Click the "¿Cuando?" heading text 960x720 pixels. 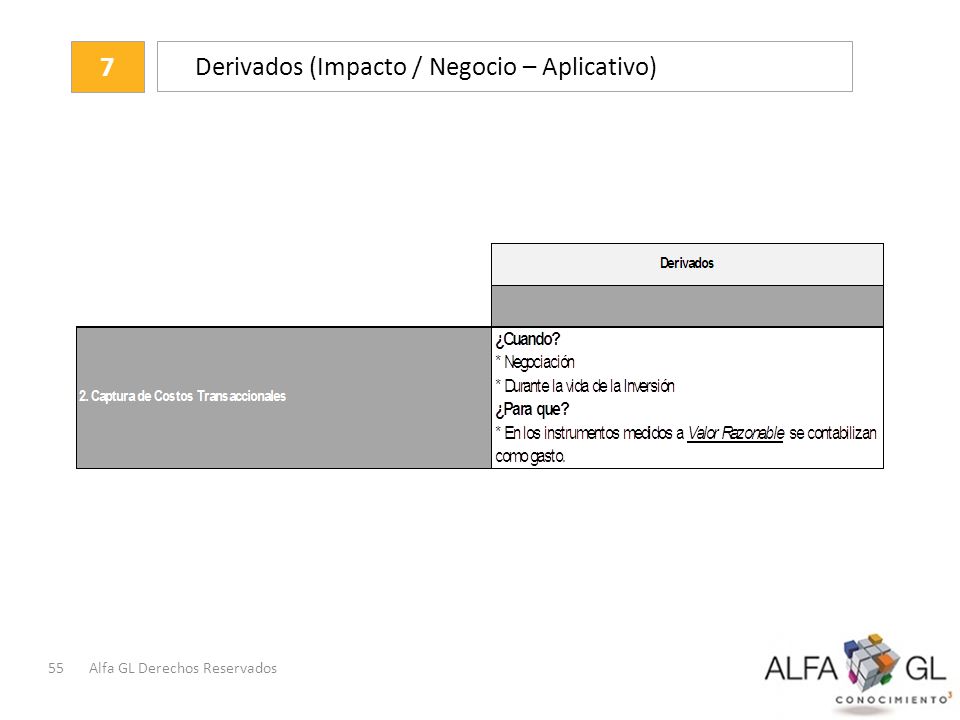(528, 339)
